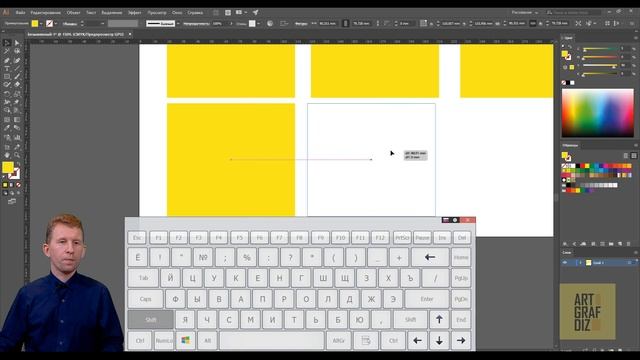This screenshot has height=360, width=640.
Task: Toggle the Caps key on on-screen keyboard
Action: (145, 299)
